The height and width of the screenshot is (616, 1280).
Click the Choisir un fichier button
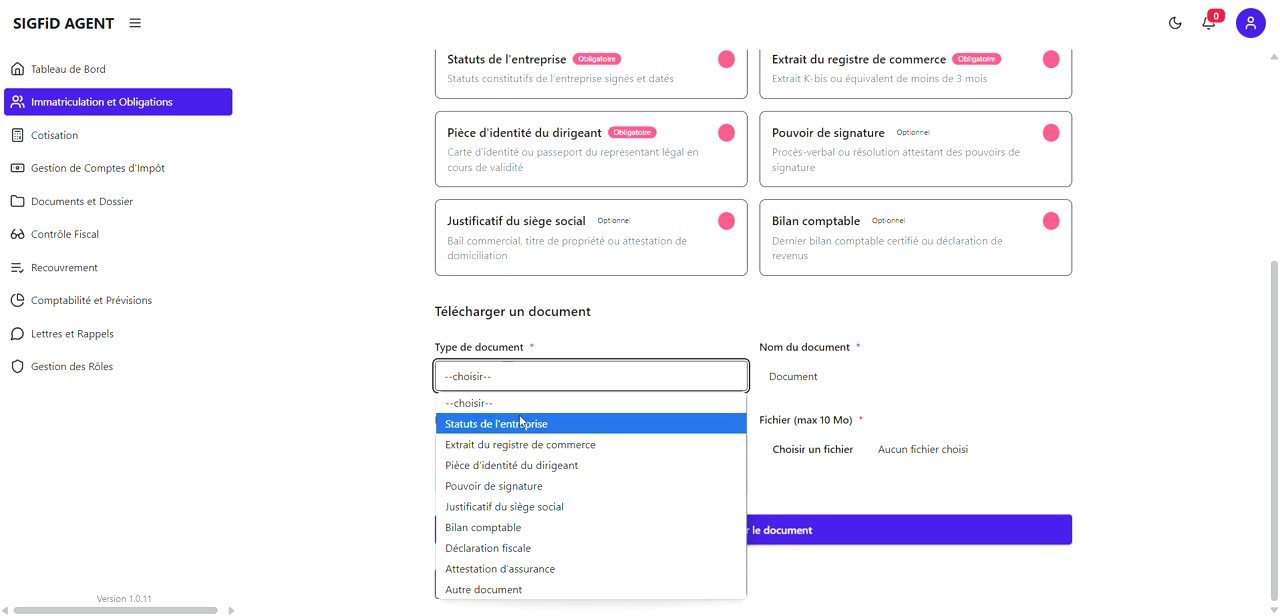pos(812,449)
